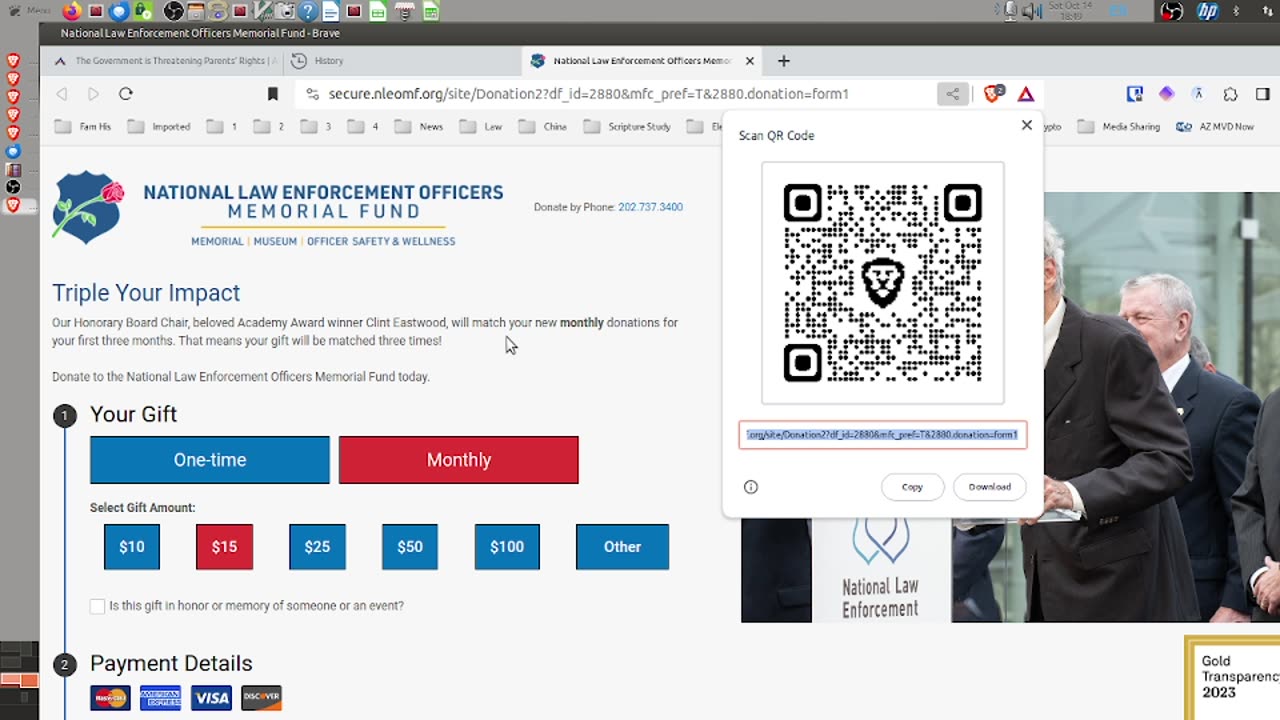Viewport: 1280px width, 720px height.
Task: Close the Scan QR Code popup
Action: [1026, 125]
